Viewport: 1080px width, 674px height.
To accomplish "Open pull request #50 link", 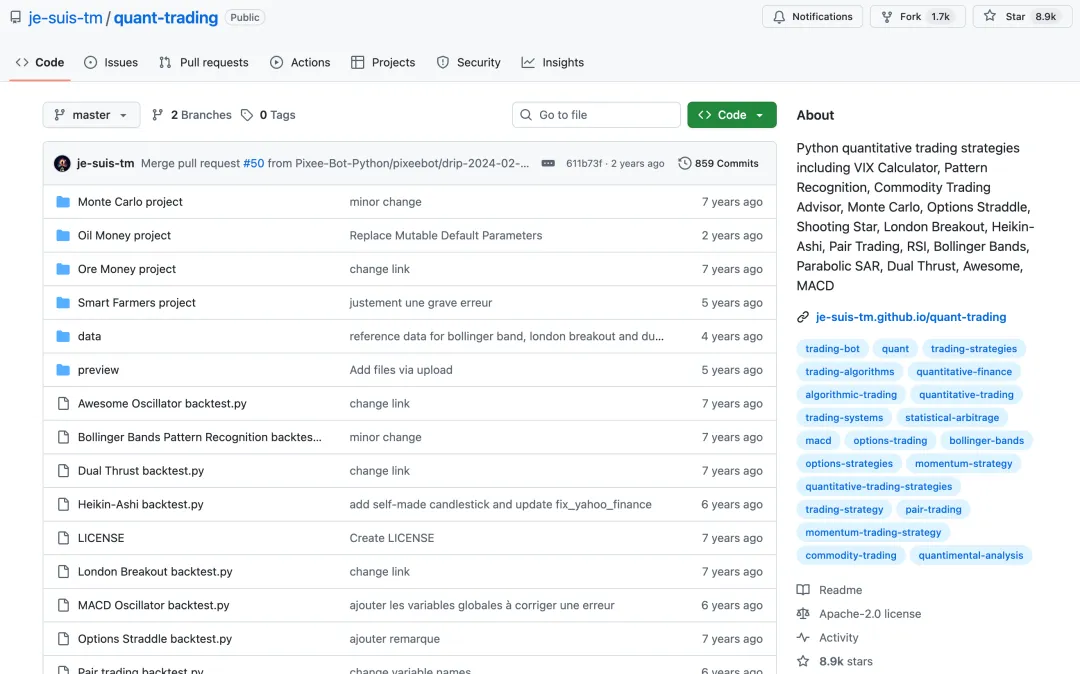I will 253,163.
